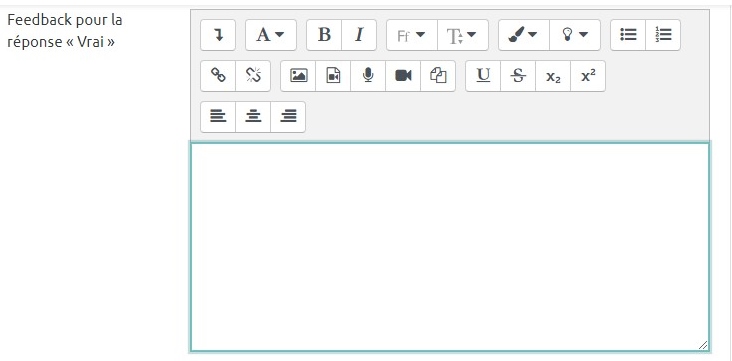
Task: Open the manage files icon
Action: coord(438,76)
